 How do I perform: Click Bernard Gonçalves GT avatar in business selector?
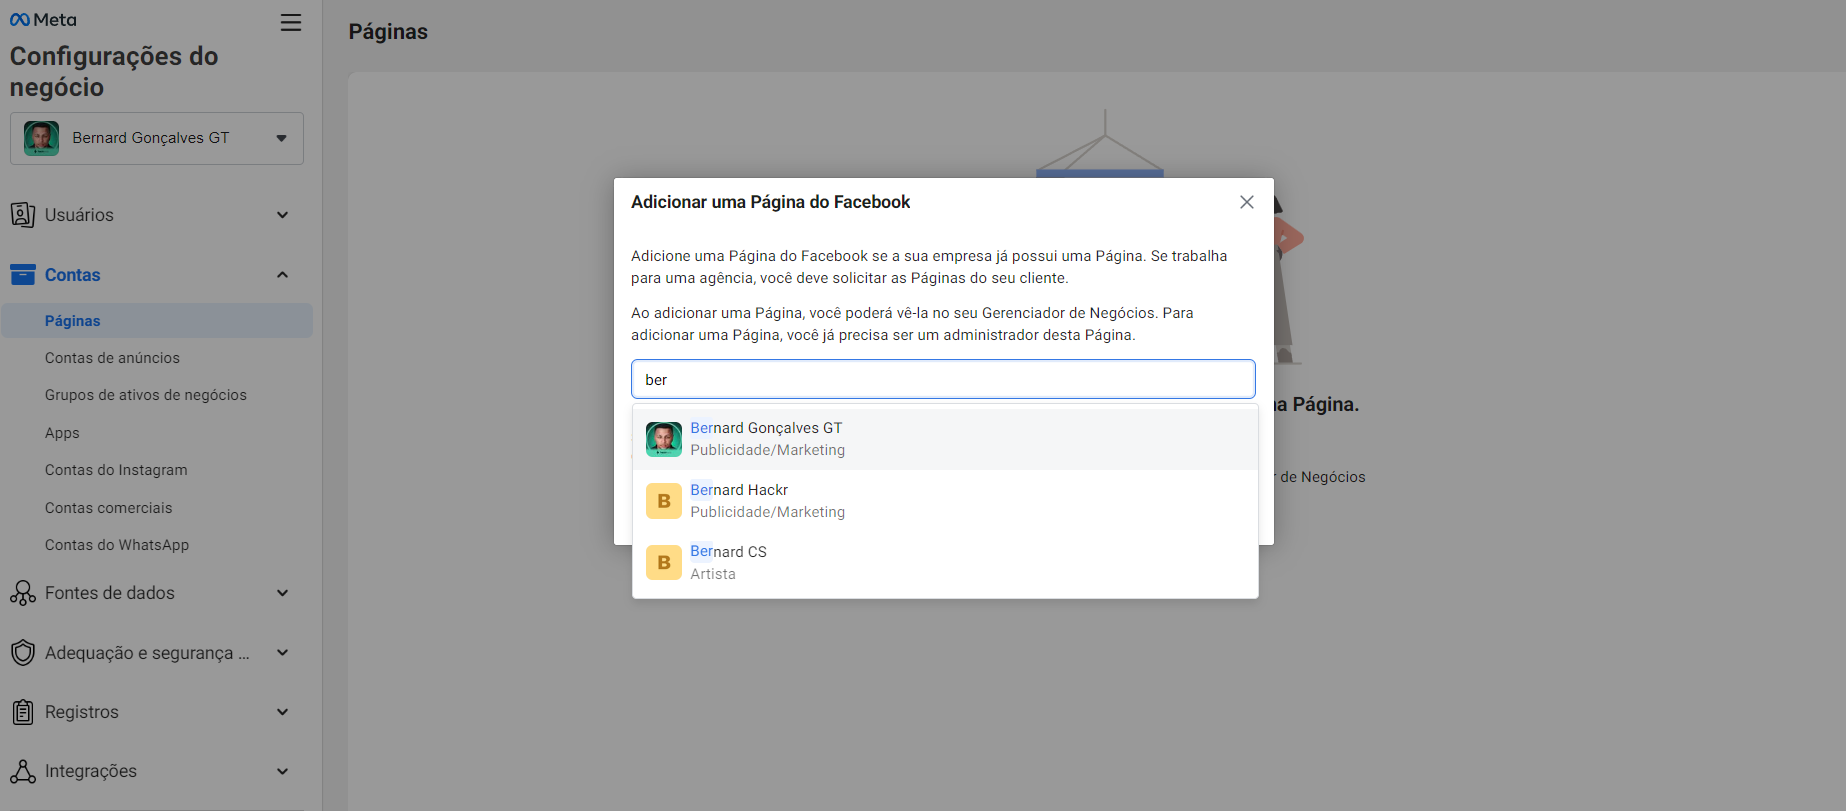point(42,138)
